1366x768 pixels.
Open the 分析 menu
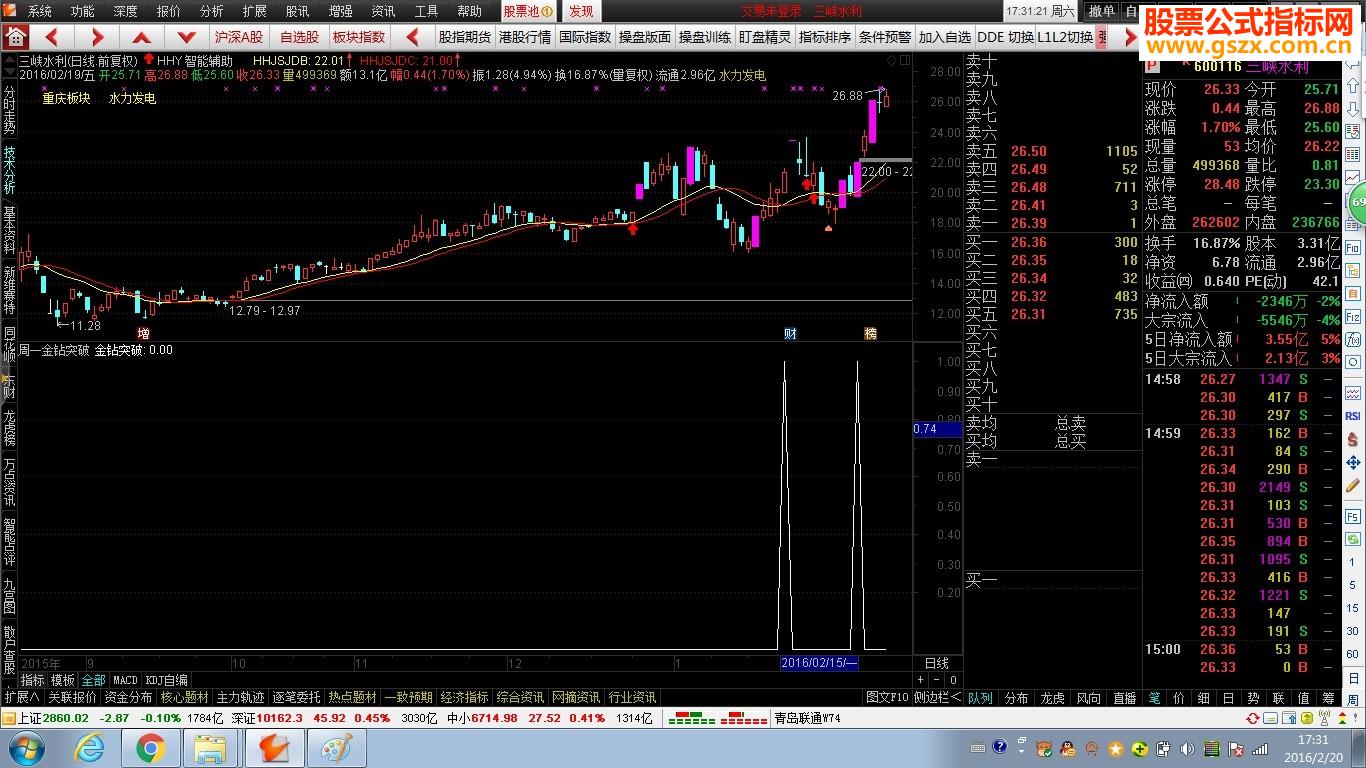click(x=212, y=11)
